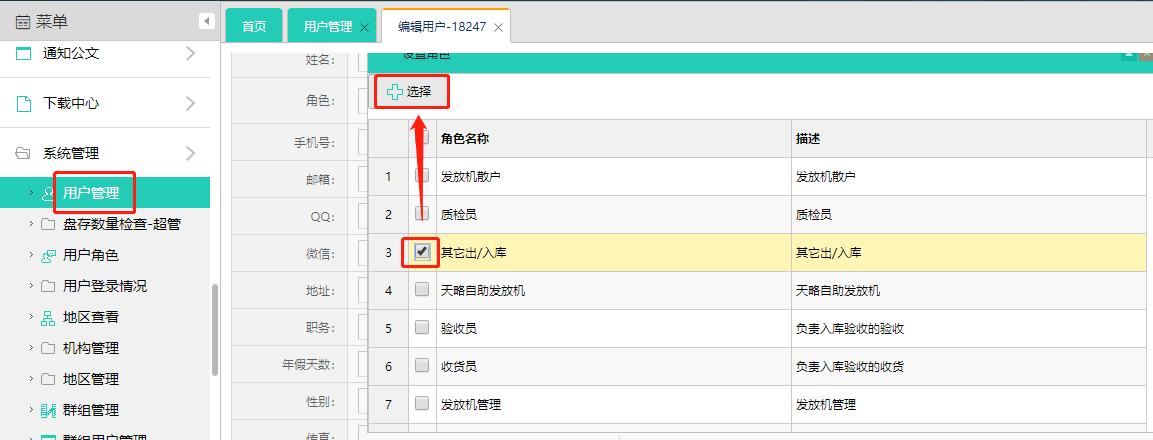Click the 系统管理 folder icon
The height and width of the screenshot is (440, 1153).
(x=23, y=154)
